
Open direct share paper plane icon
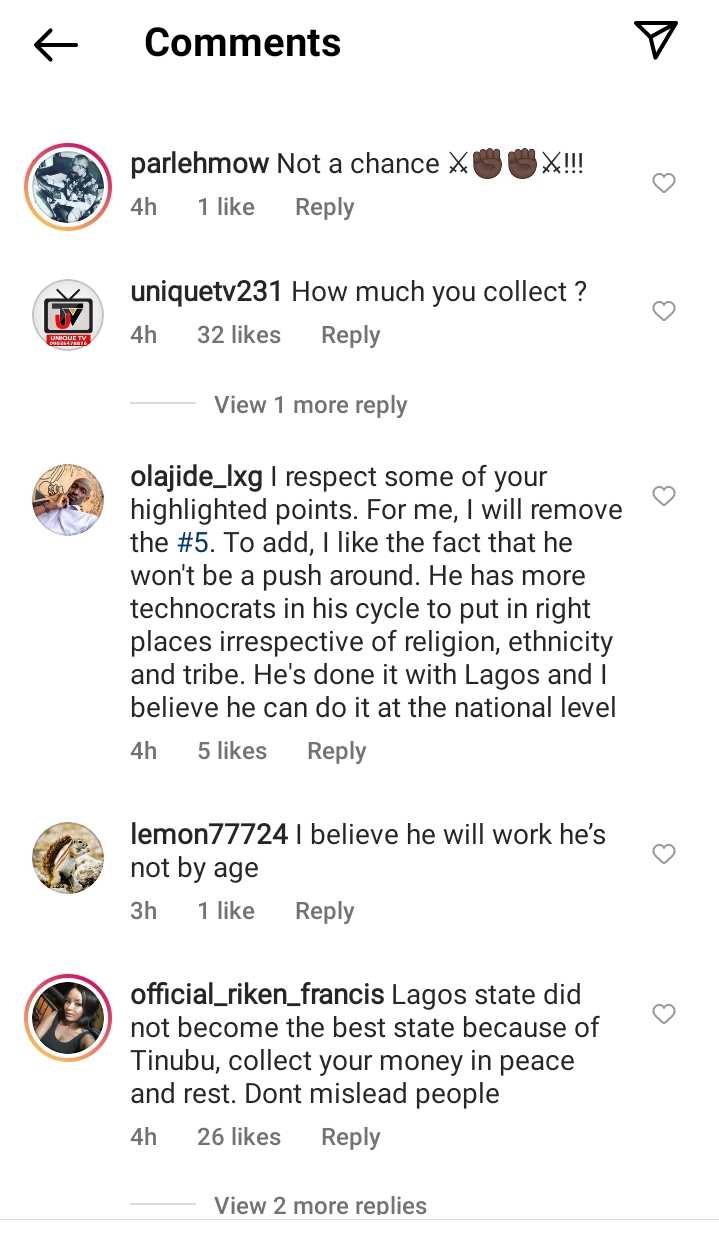coord(656,41)
